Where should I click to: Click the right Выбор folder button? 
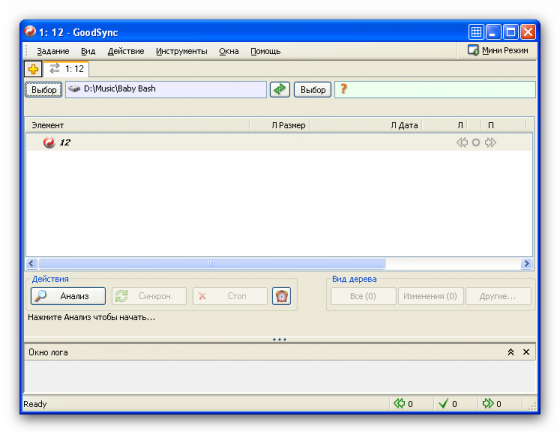pyautogui.click(x=312, y=90)
